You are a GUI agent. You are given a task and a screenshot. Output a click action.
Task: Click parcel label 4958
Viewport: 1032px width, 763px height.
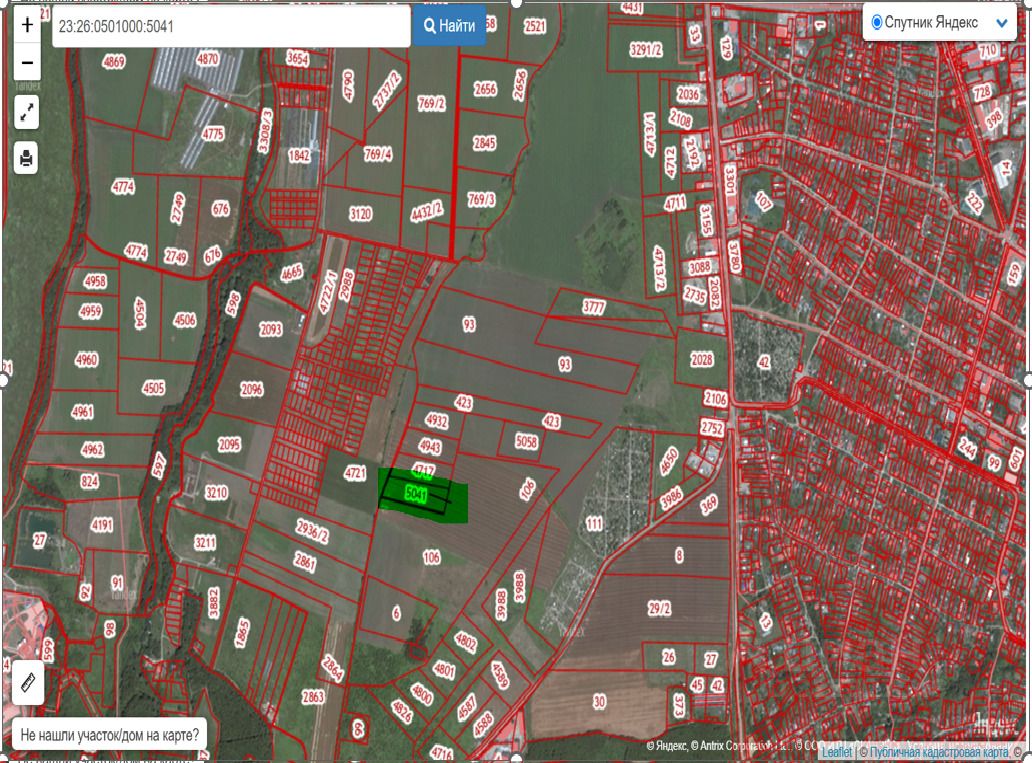[95, 281]
